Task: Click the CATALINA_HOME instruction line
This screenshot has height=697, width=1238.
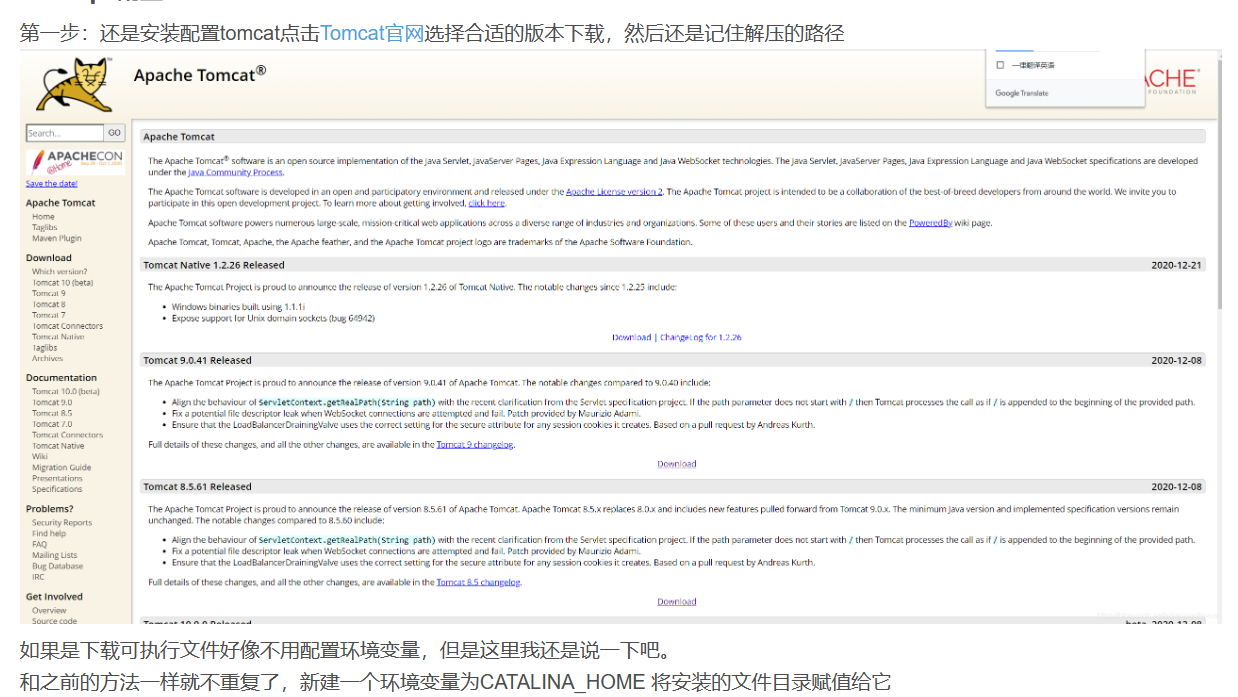Action: pyautogui.click(x=455, y=682)
